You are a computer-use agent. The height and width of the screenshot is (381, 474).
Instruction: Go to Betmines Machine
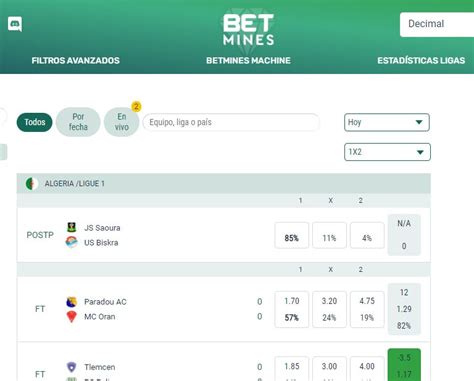click(x=248, y=60)
